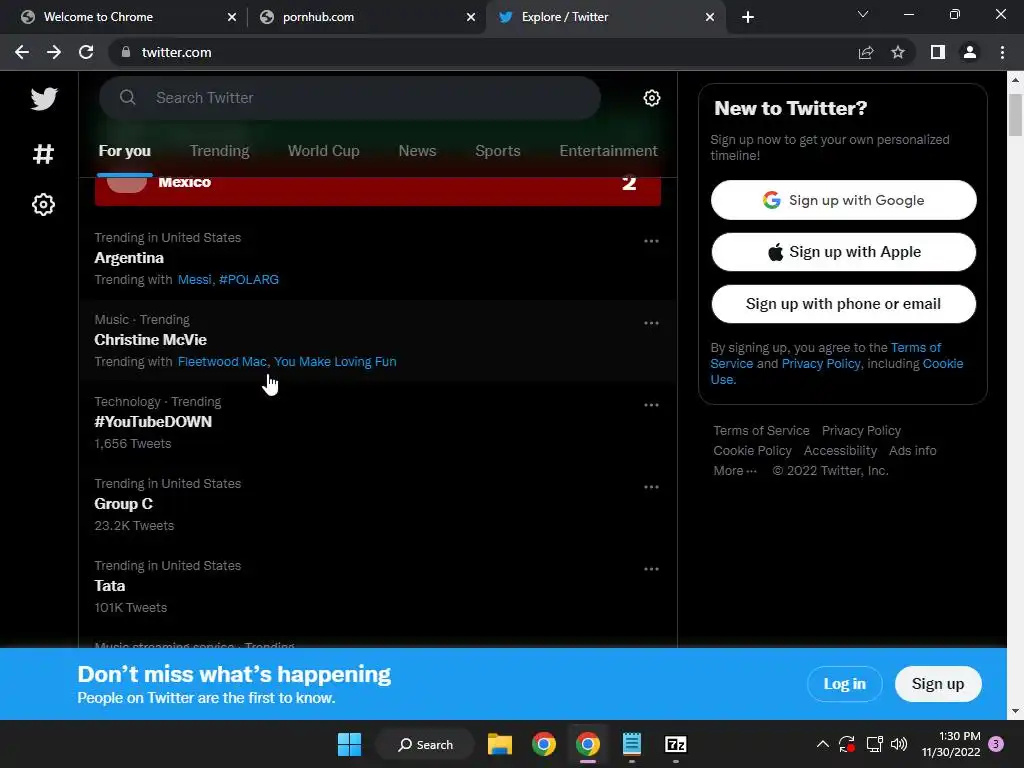The image size is (1024, 768).
Task: Close the Explore / Twitter browser tab
Action: coord(710,17)
